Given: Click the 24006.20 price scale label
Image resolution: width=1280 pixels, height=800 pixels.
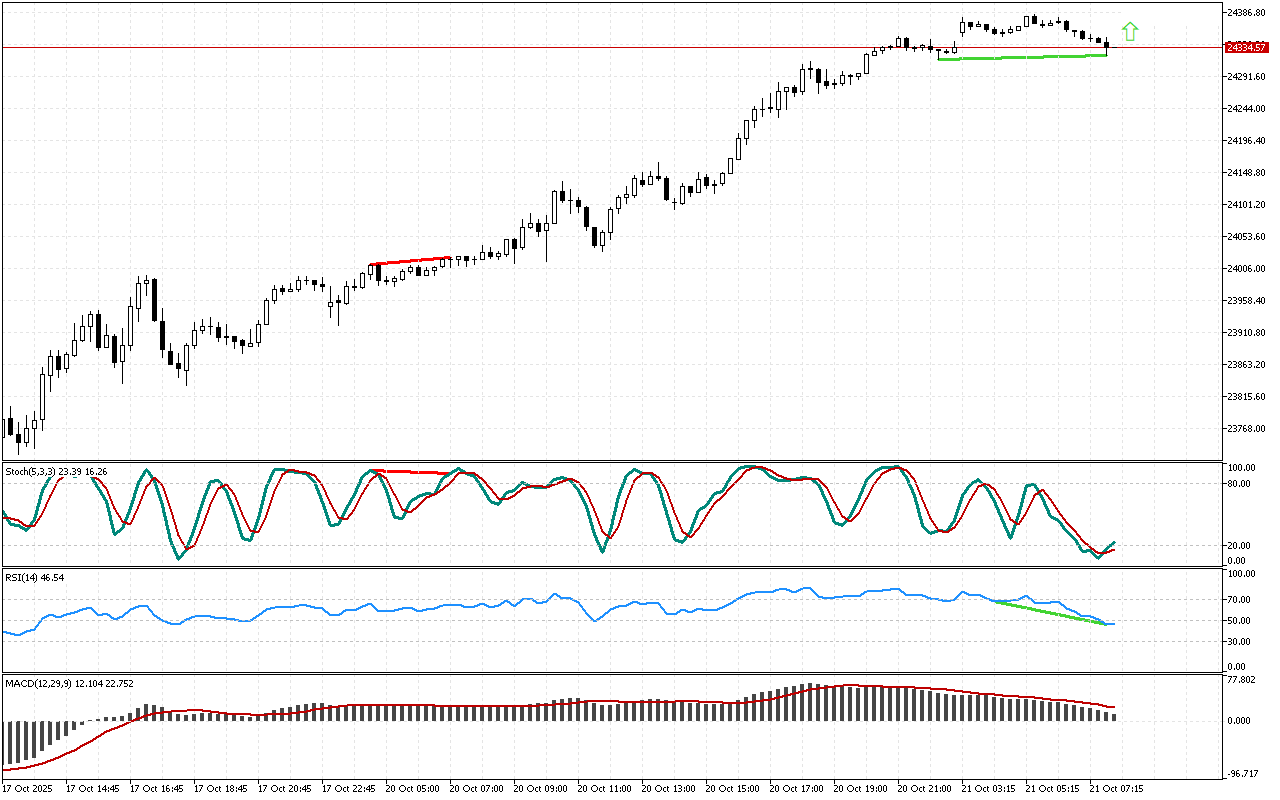Looking at the screenshot, I should tap(1246, 269).
